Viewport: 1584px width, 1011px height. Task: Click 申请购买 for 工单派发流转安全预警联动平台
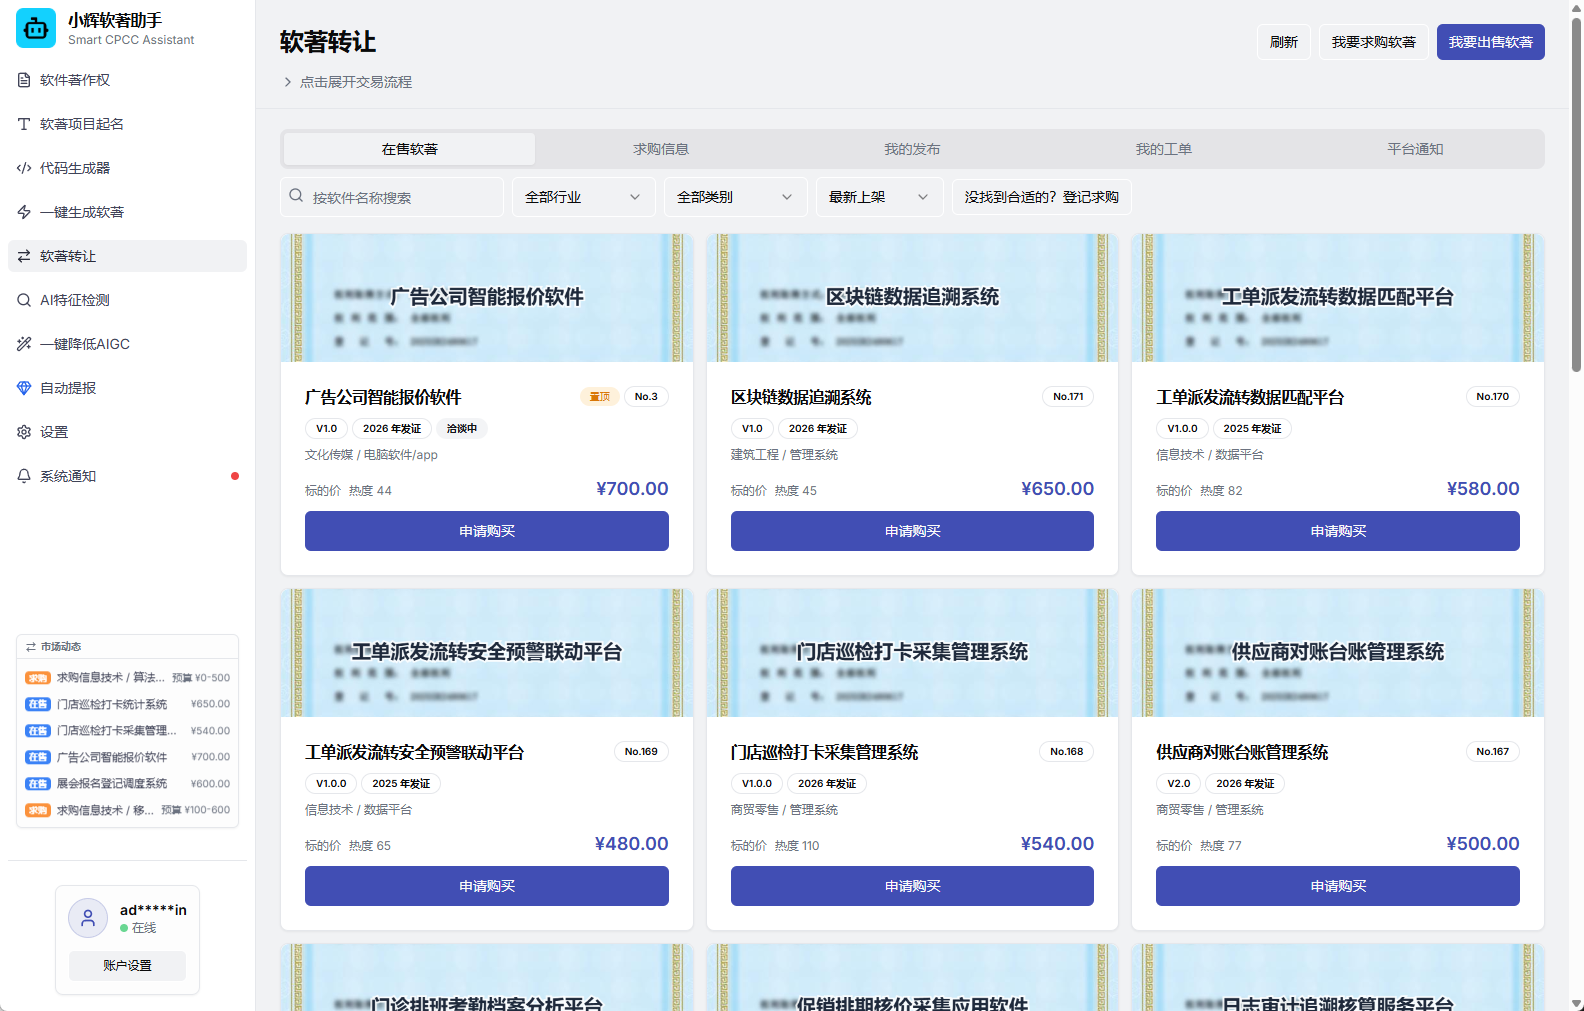tap(487, 886)
